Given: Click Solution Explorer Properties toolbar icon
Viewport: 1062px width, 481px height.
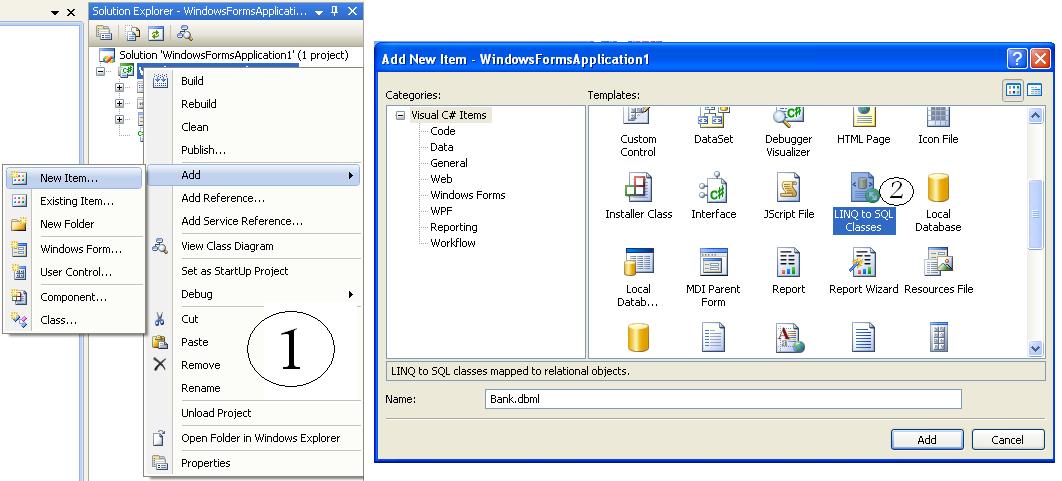Looking at the screenshot, I should point(104,33).
